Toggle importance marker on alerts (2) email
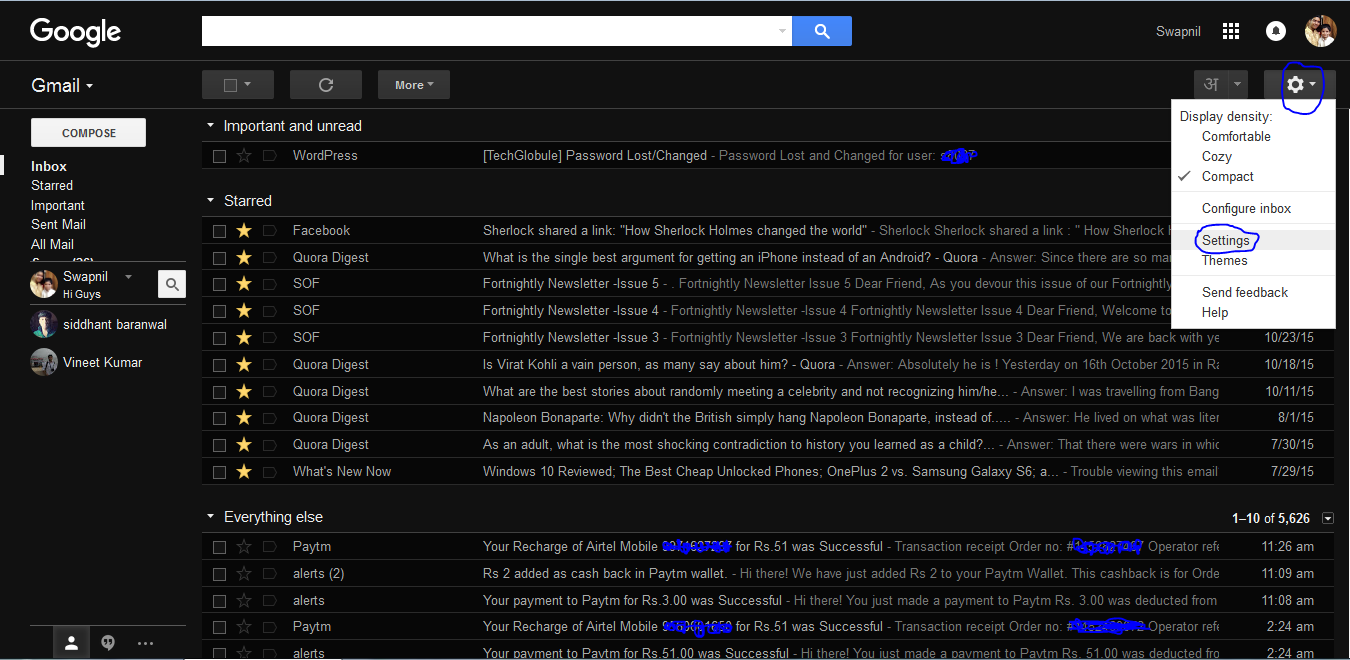 (x=269, y=574)
